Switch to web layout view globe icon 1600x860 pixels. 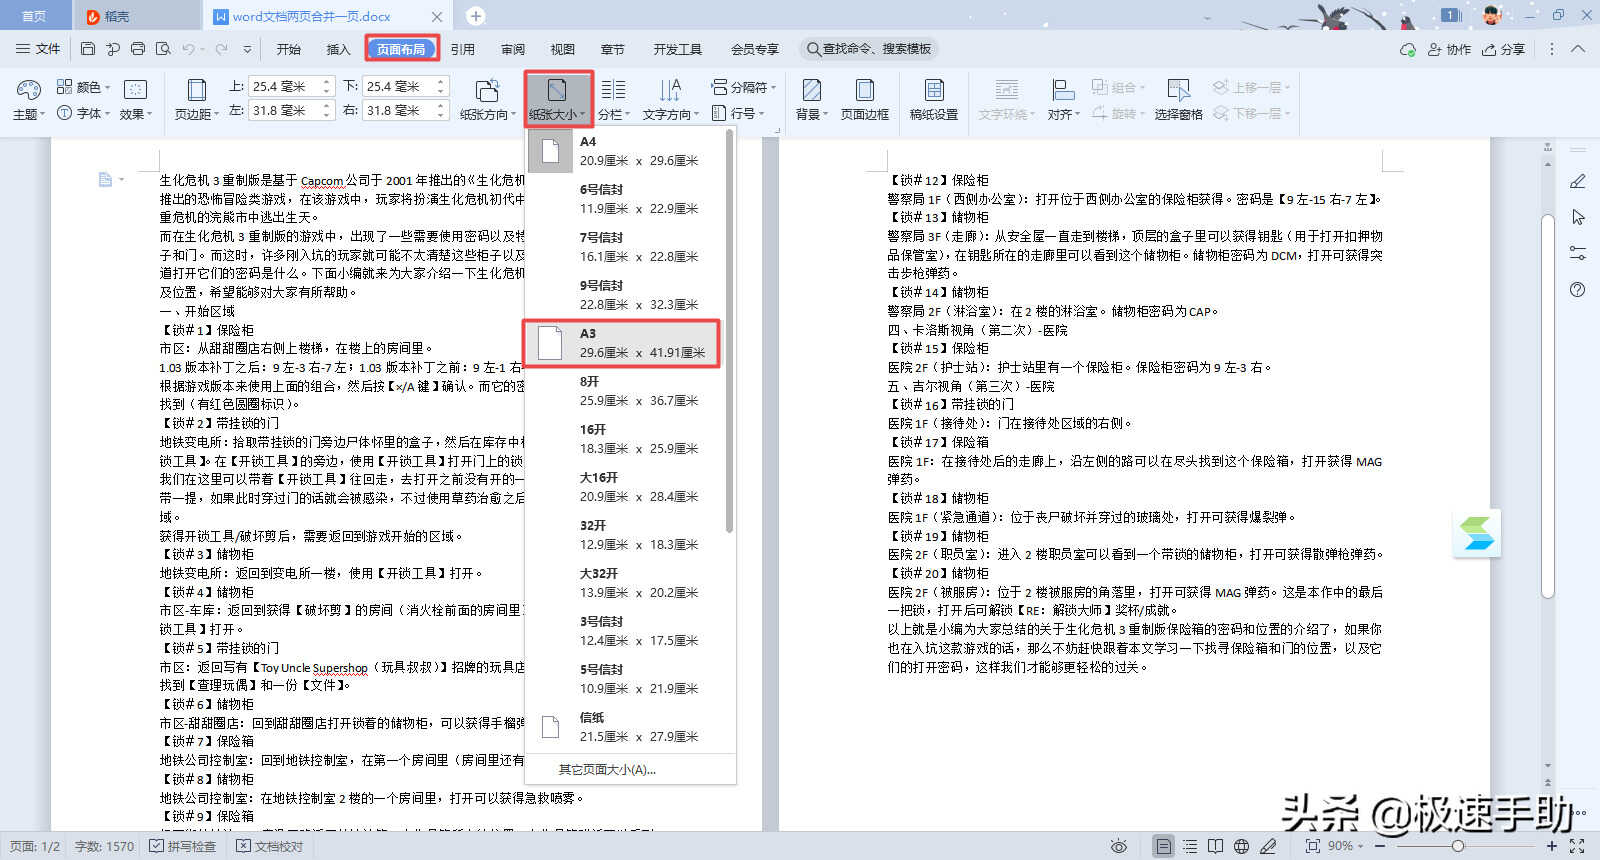(1241, 846)
